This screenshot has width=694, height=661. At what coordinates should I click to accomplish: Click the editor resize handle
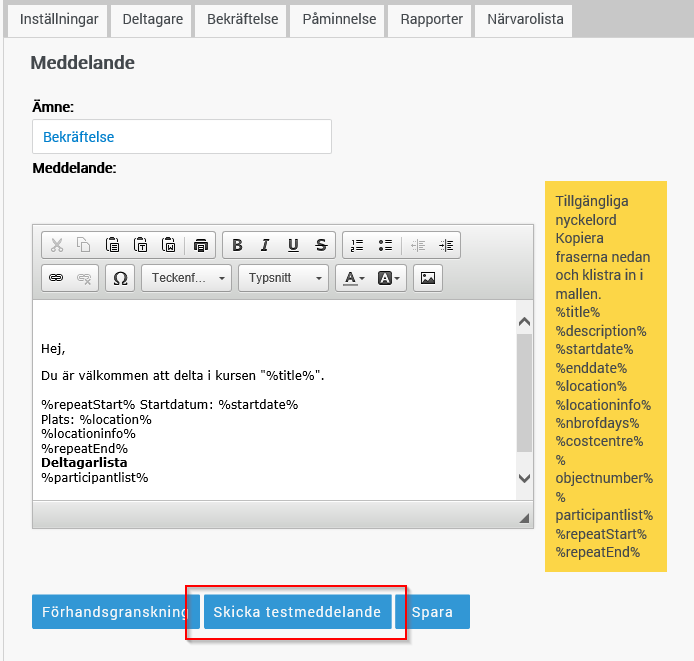[x=524, y=518]
